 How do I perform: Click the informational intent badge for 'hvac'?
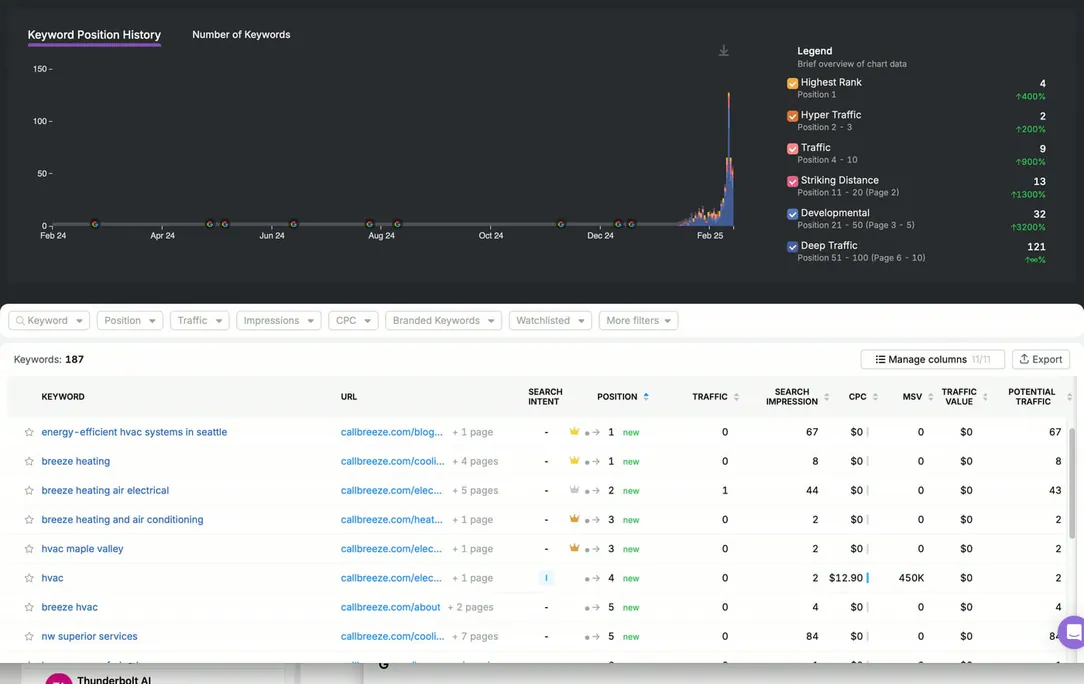point(546,578)
